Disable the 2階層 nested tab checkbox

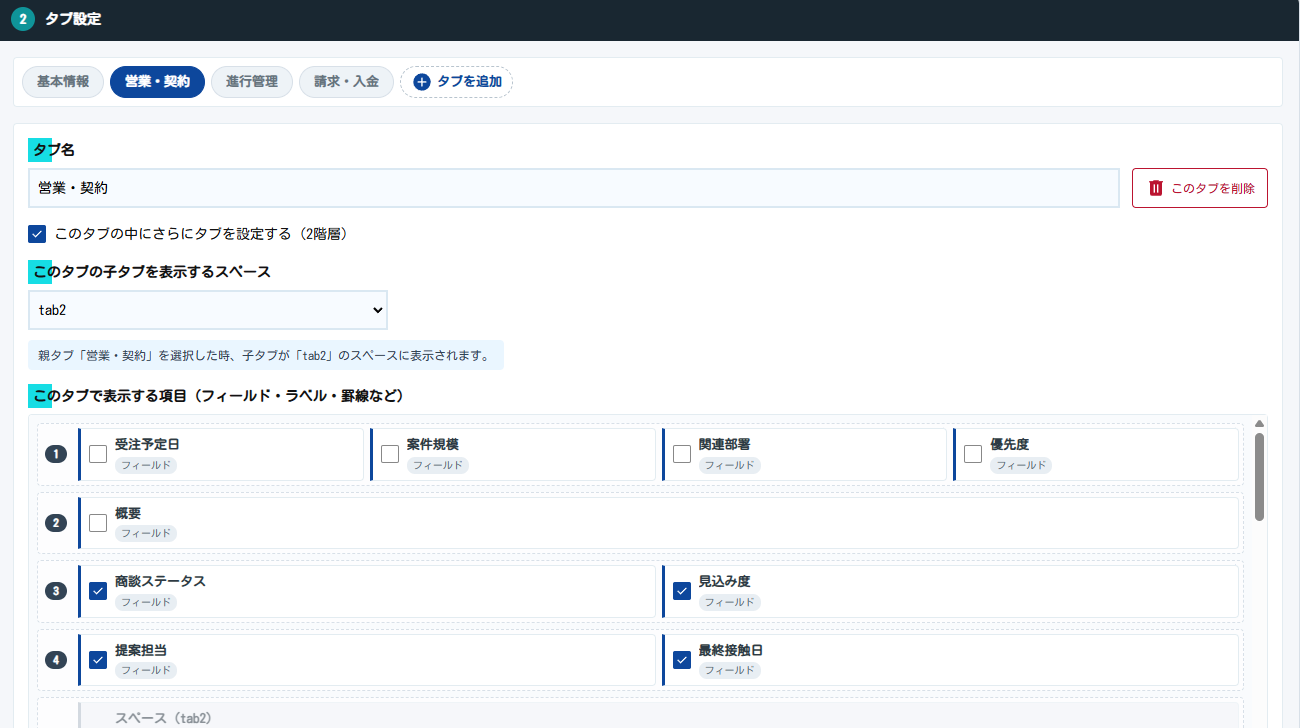37,234
